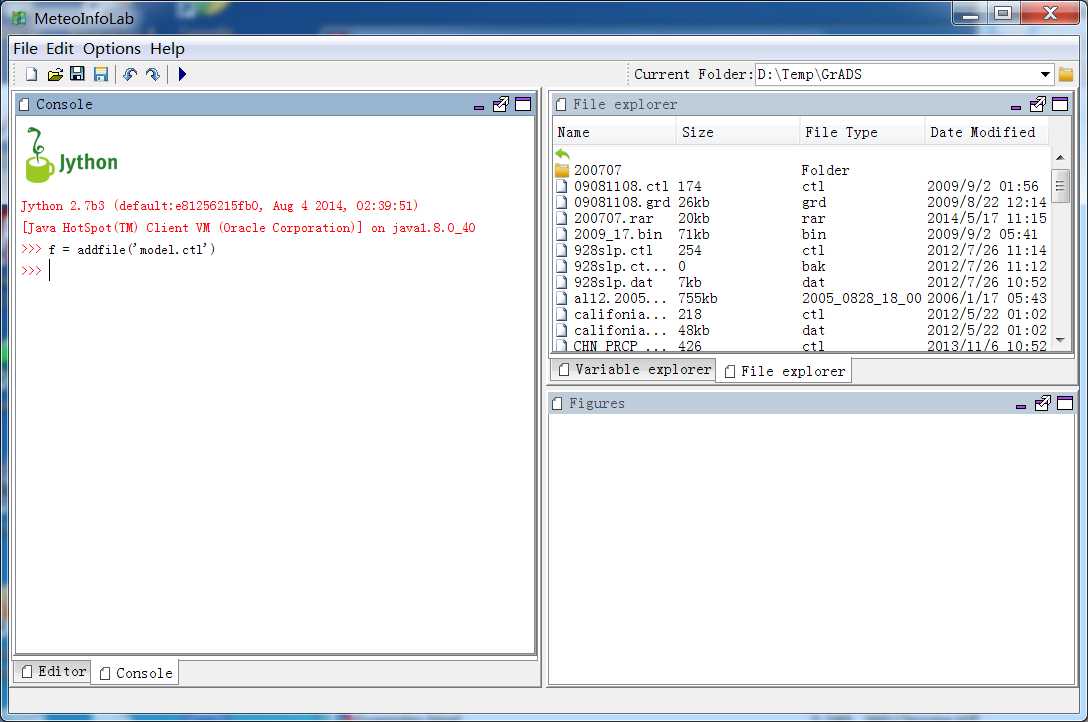Open the Edit menu
The height and width of the screenshot is (722, 1088).
pos(60,49)
